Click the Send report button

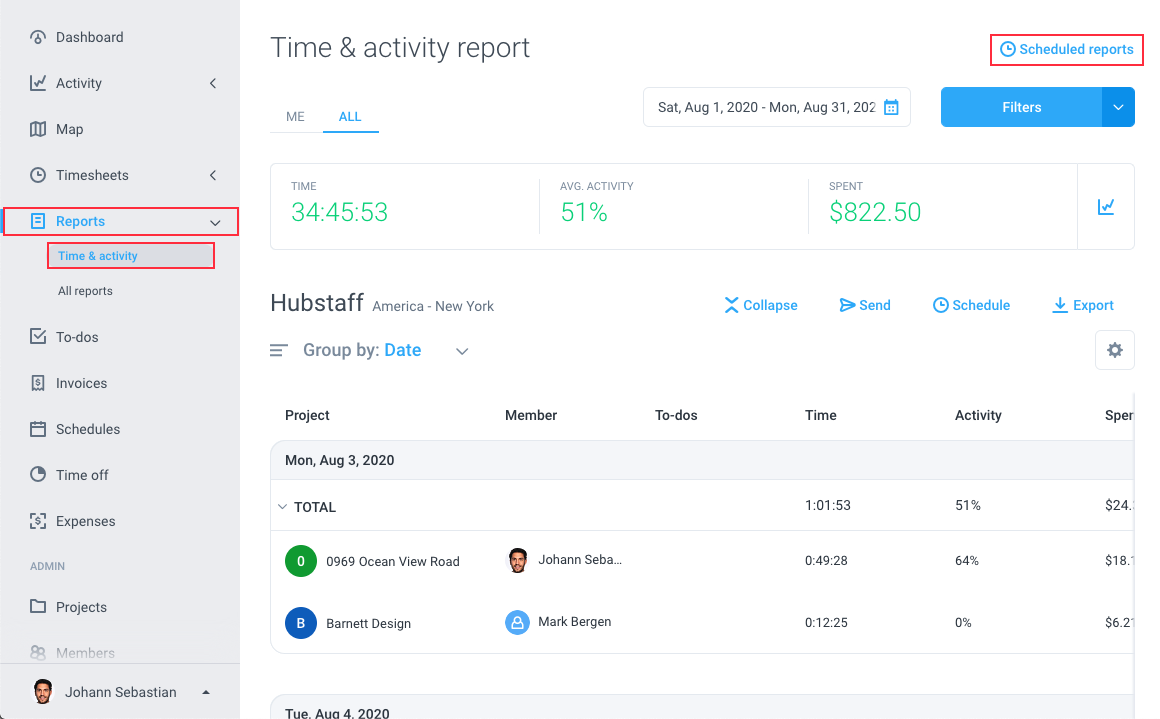pyautogui.click(x=865, y=305)
